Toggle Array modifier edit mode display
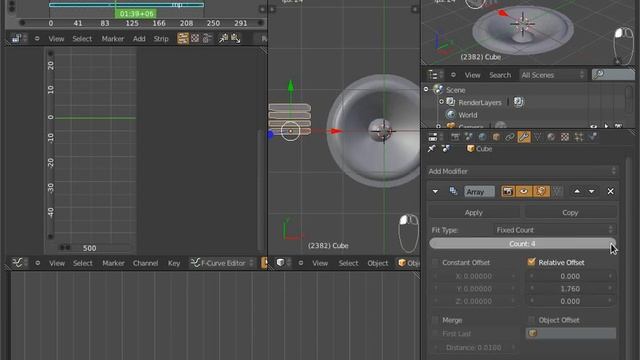This screenshot has height=360, width=640. coord(541,191)
